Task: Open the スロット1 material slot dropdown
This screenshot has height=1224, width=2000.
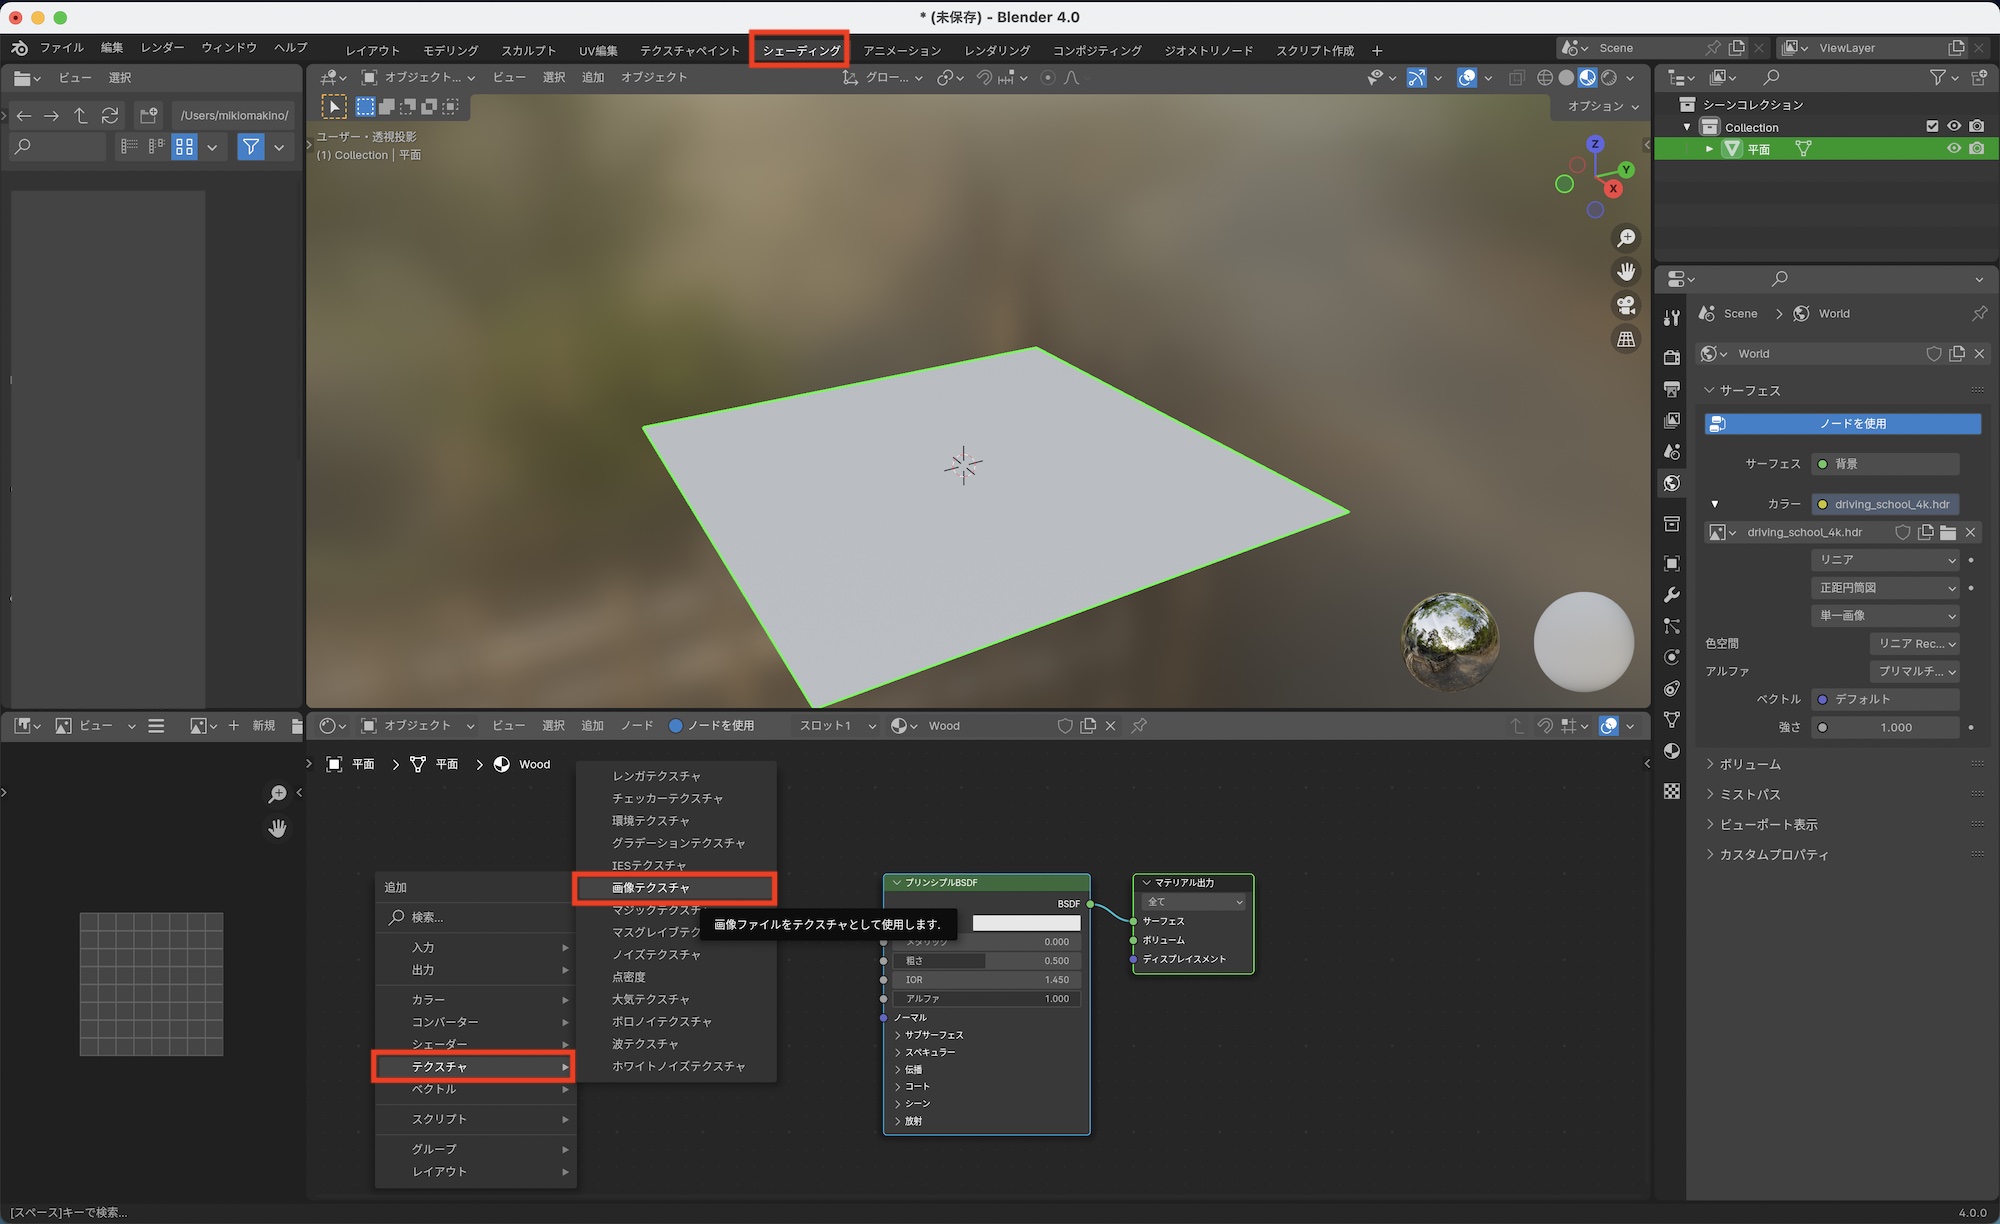Action: pos(837,726)
